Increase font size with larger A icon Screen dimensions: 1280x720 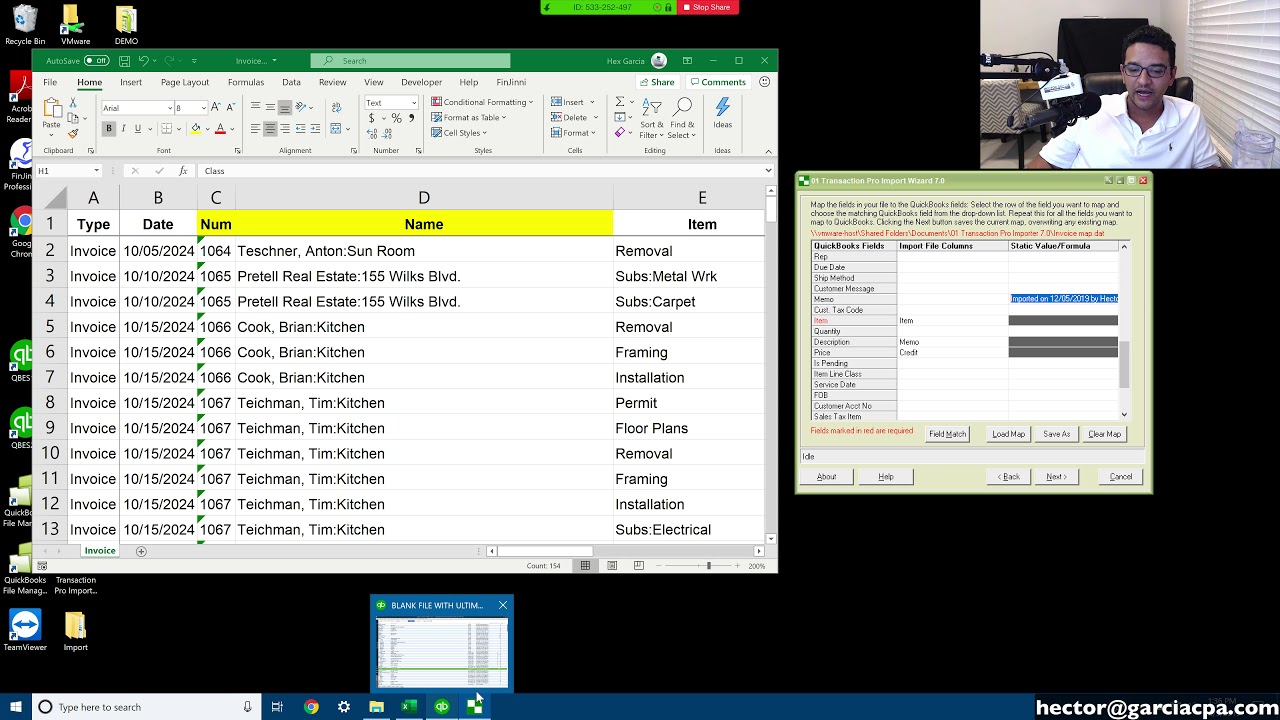[215, 107]
